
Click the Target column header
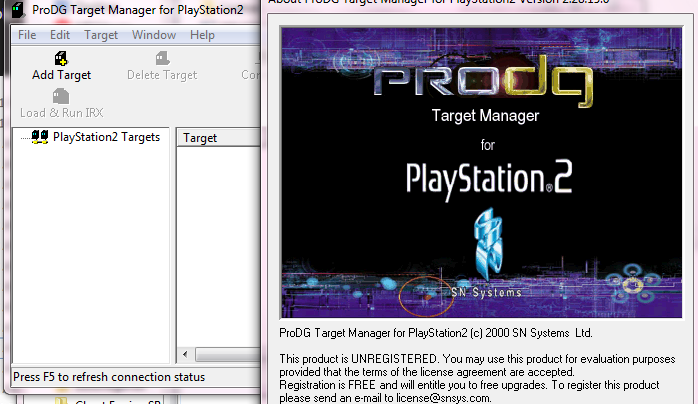tap(219, 138)
